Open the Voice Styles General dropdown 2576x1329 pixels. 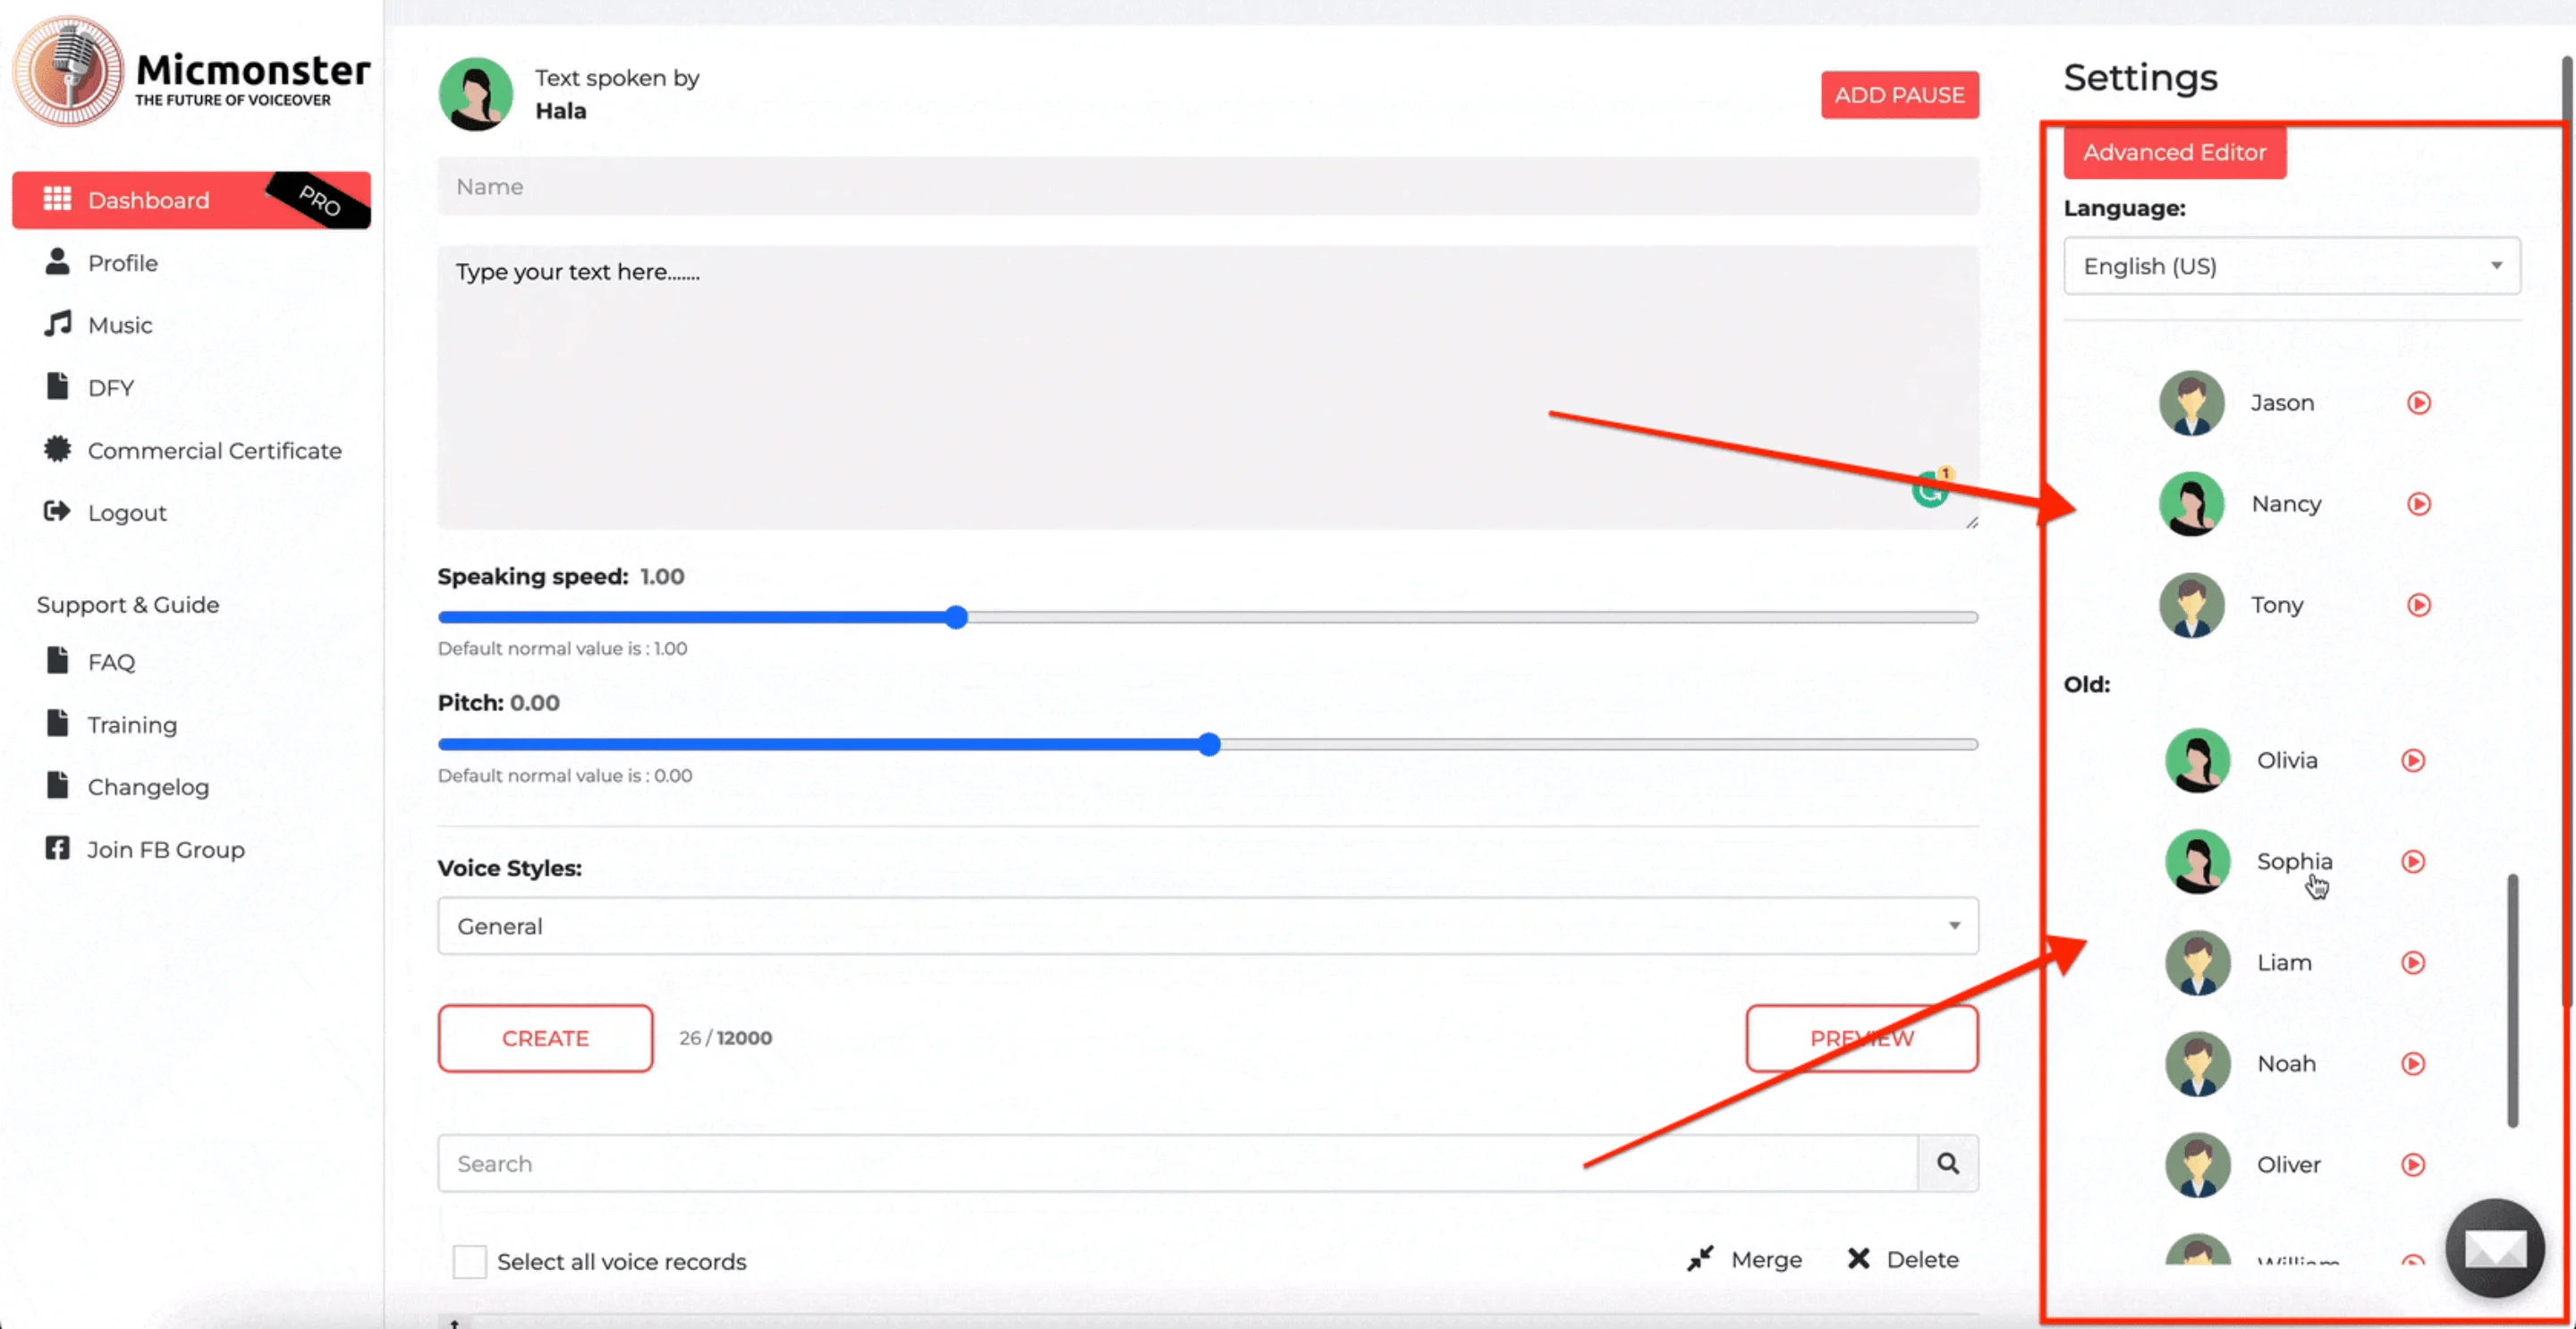tap(1208, 926)
